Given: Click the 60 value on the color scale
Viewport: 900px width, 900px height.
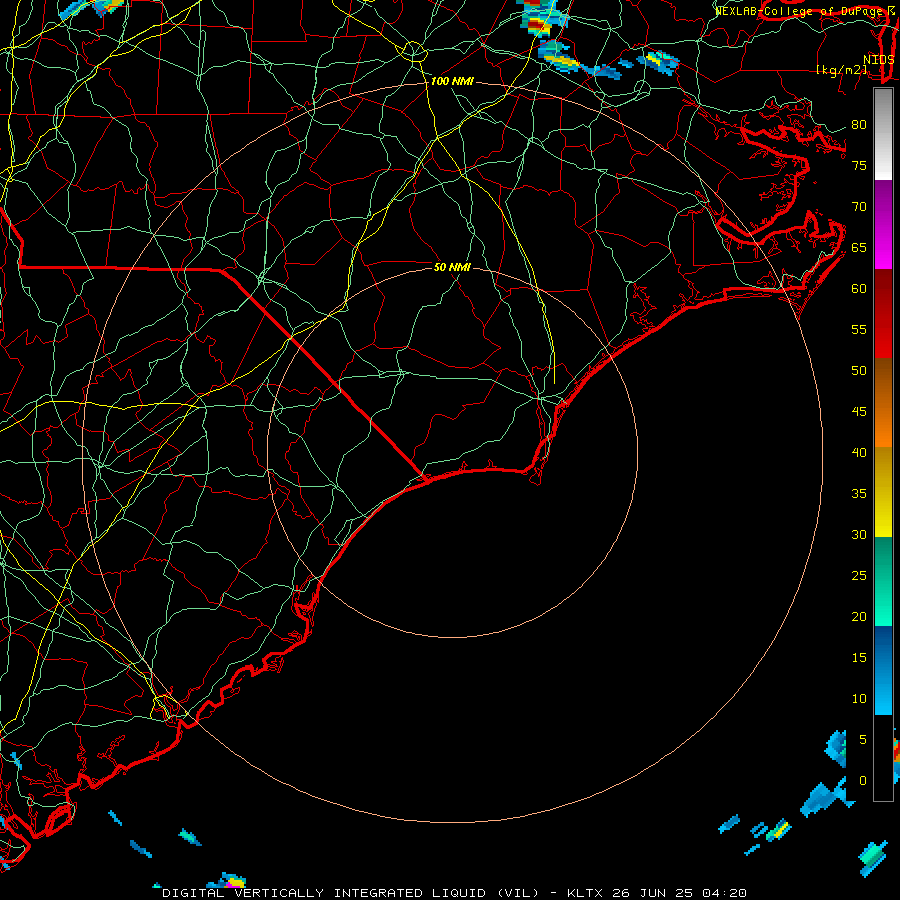Looking at the screenshot, I should [x=859, y=289].
